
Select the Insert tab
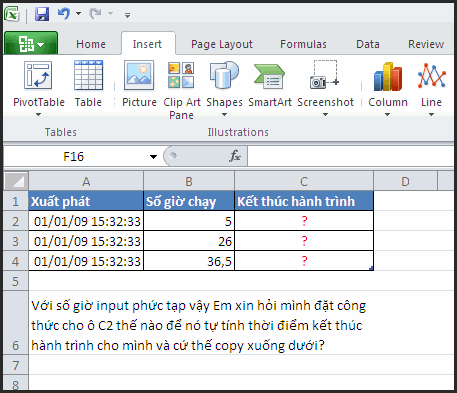pos(147,44)
